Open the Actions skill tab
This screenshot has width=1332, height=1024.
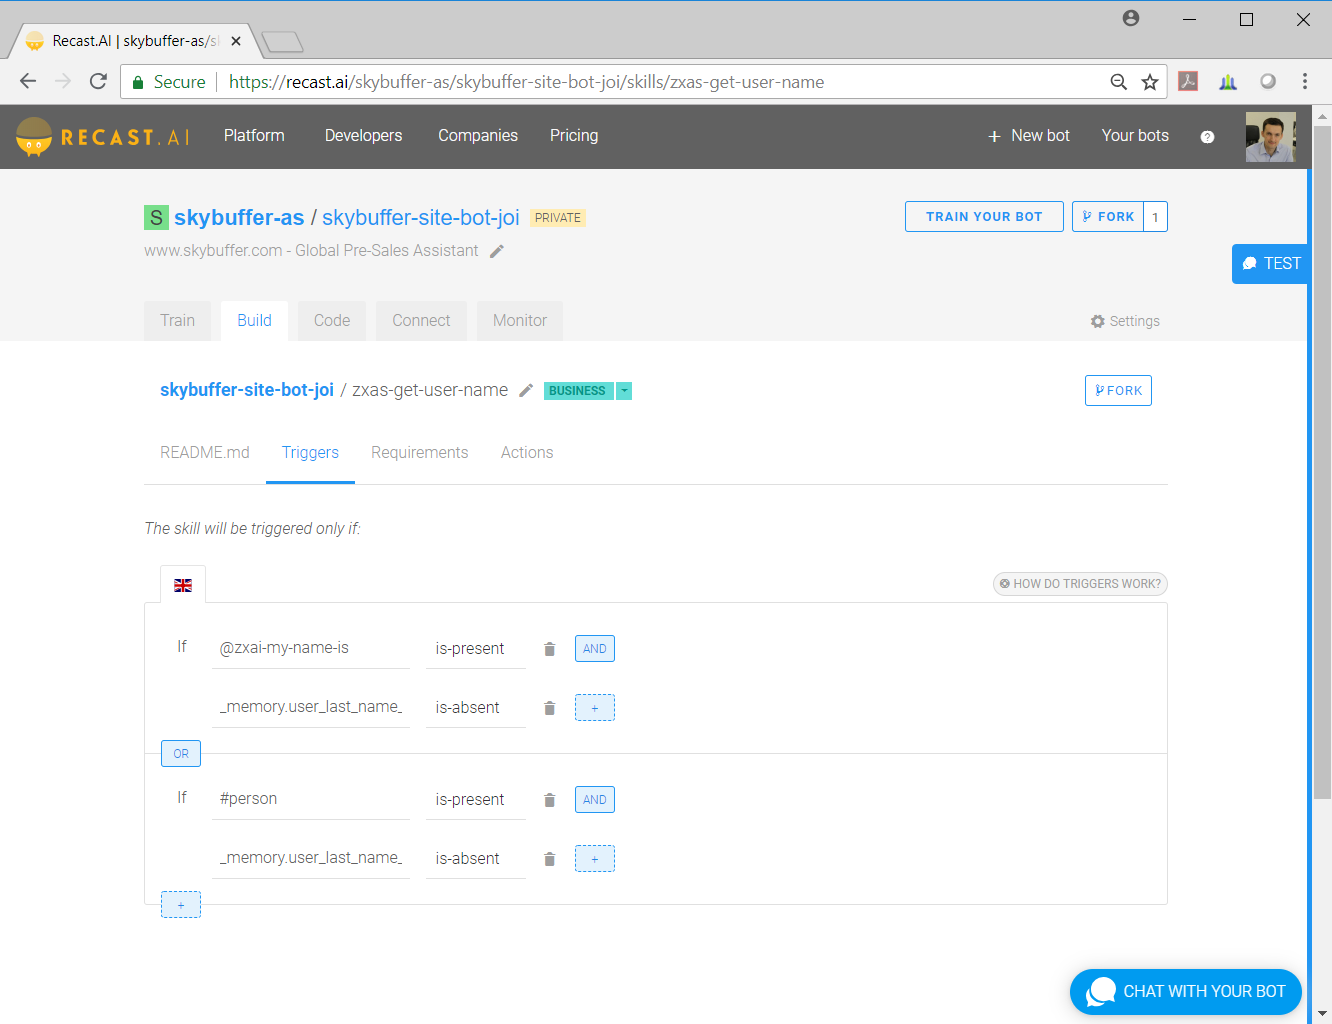click(x=527, y=453)
